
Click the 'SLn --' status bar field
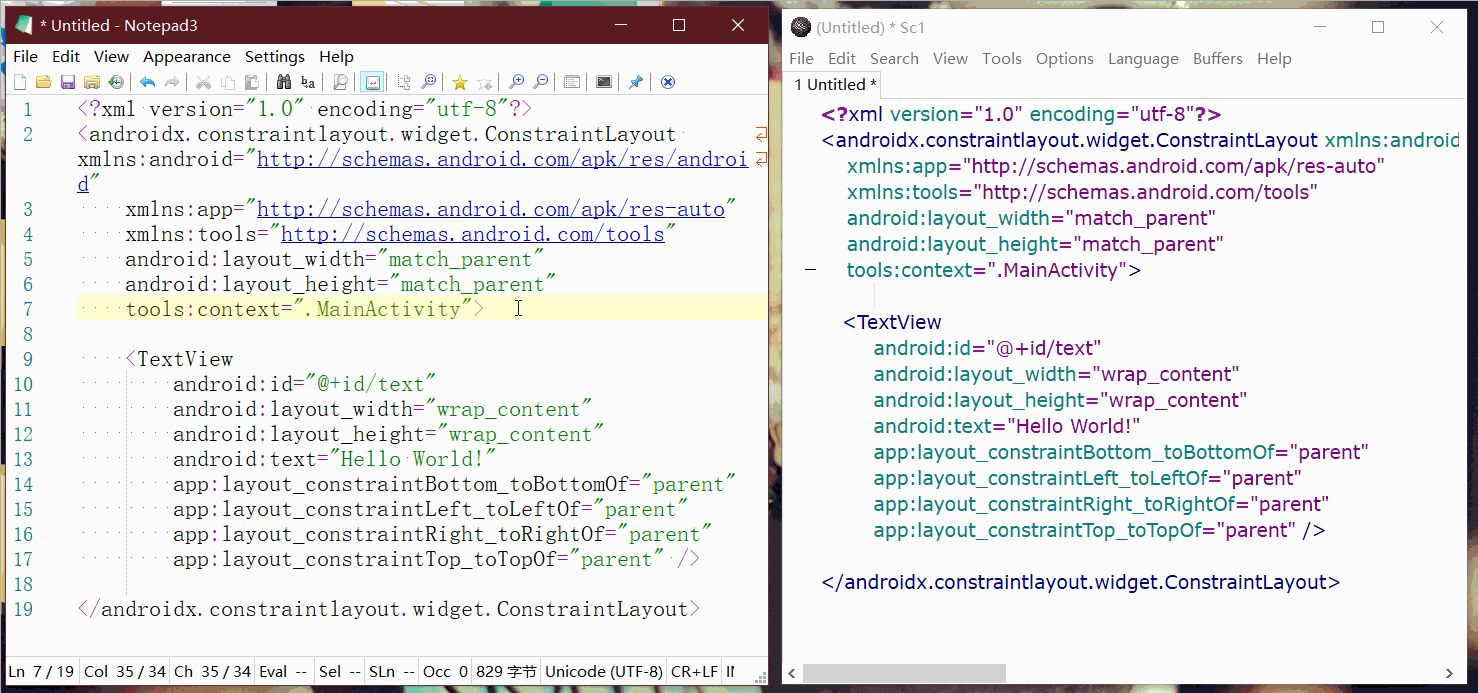point(392,672)
